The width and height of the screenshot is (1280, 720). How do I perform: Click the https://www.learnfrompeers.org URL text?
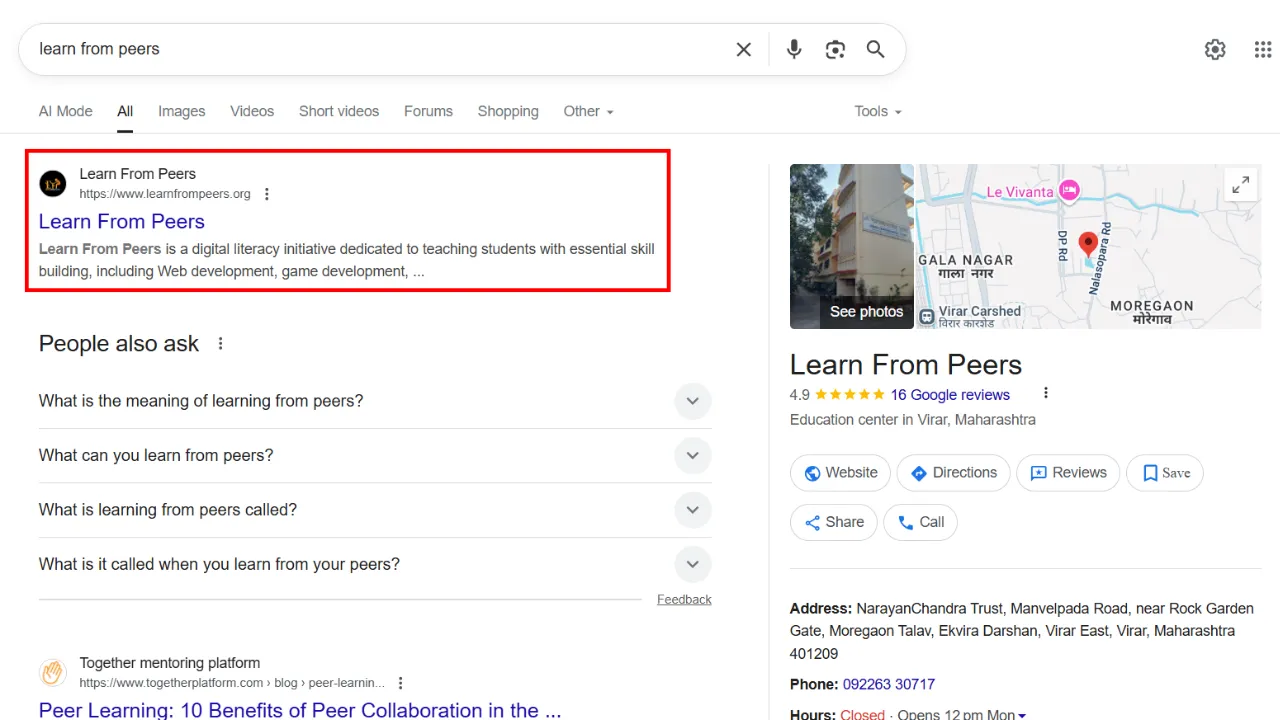[x=165, y=194]
